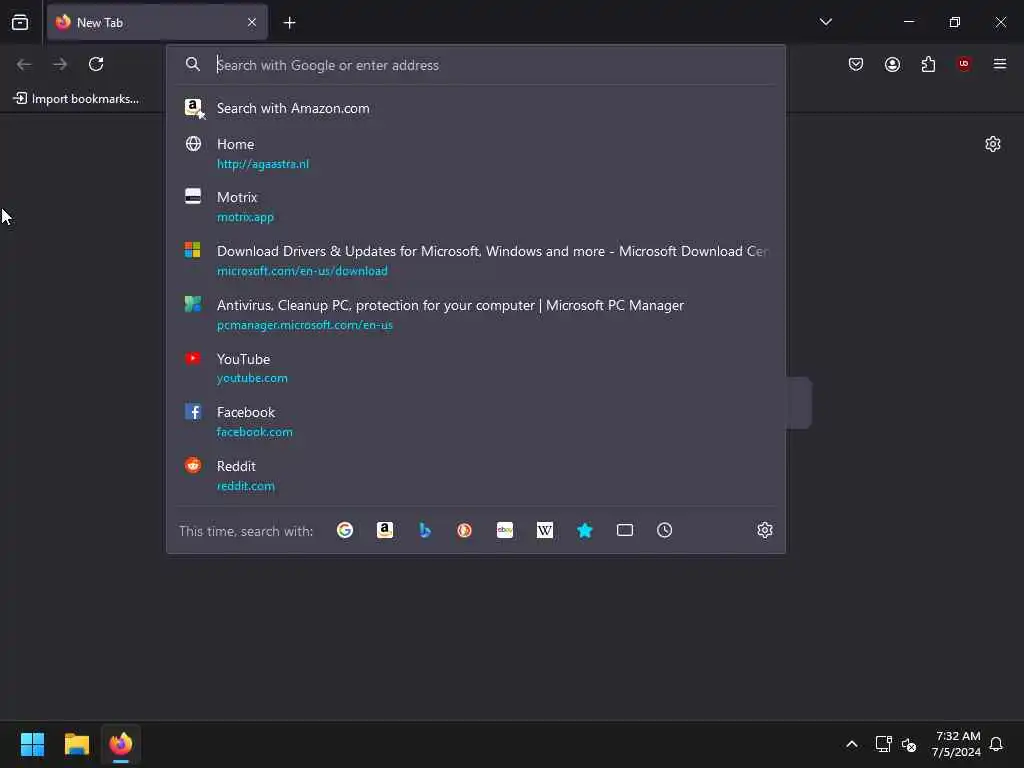Open the Home agaastra.nl suggestion
1024x768 pixels.
pyautogui.click(x=475, y=153)
